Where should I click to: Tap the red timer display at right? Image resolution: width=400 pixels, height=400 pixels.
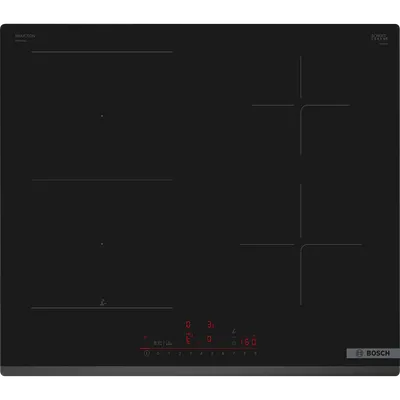click(x=248, y=342)
